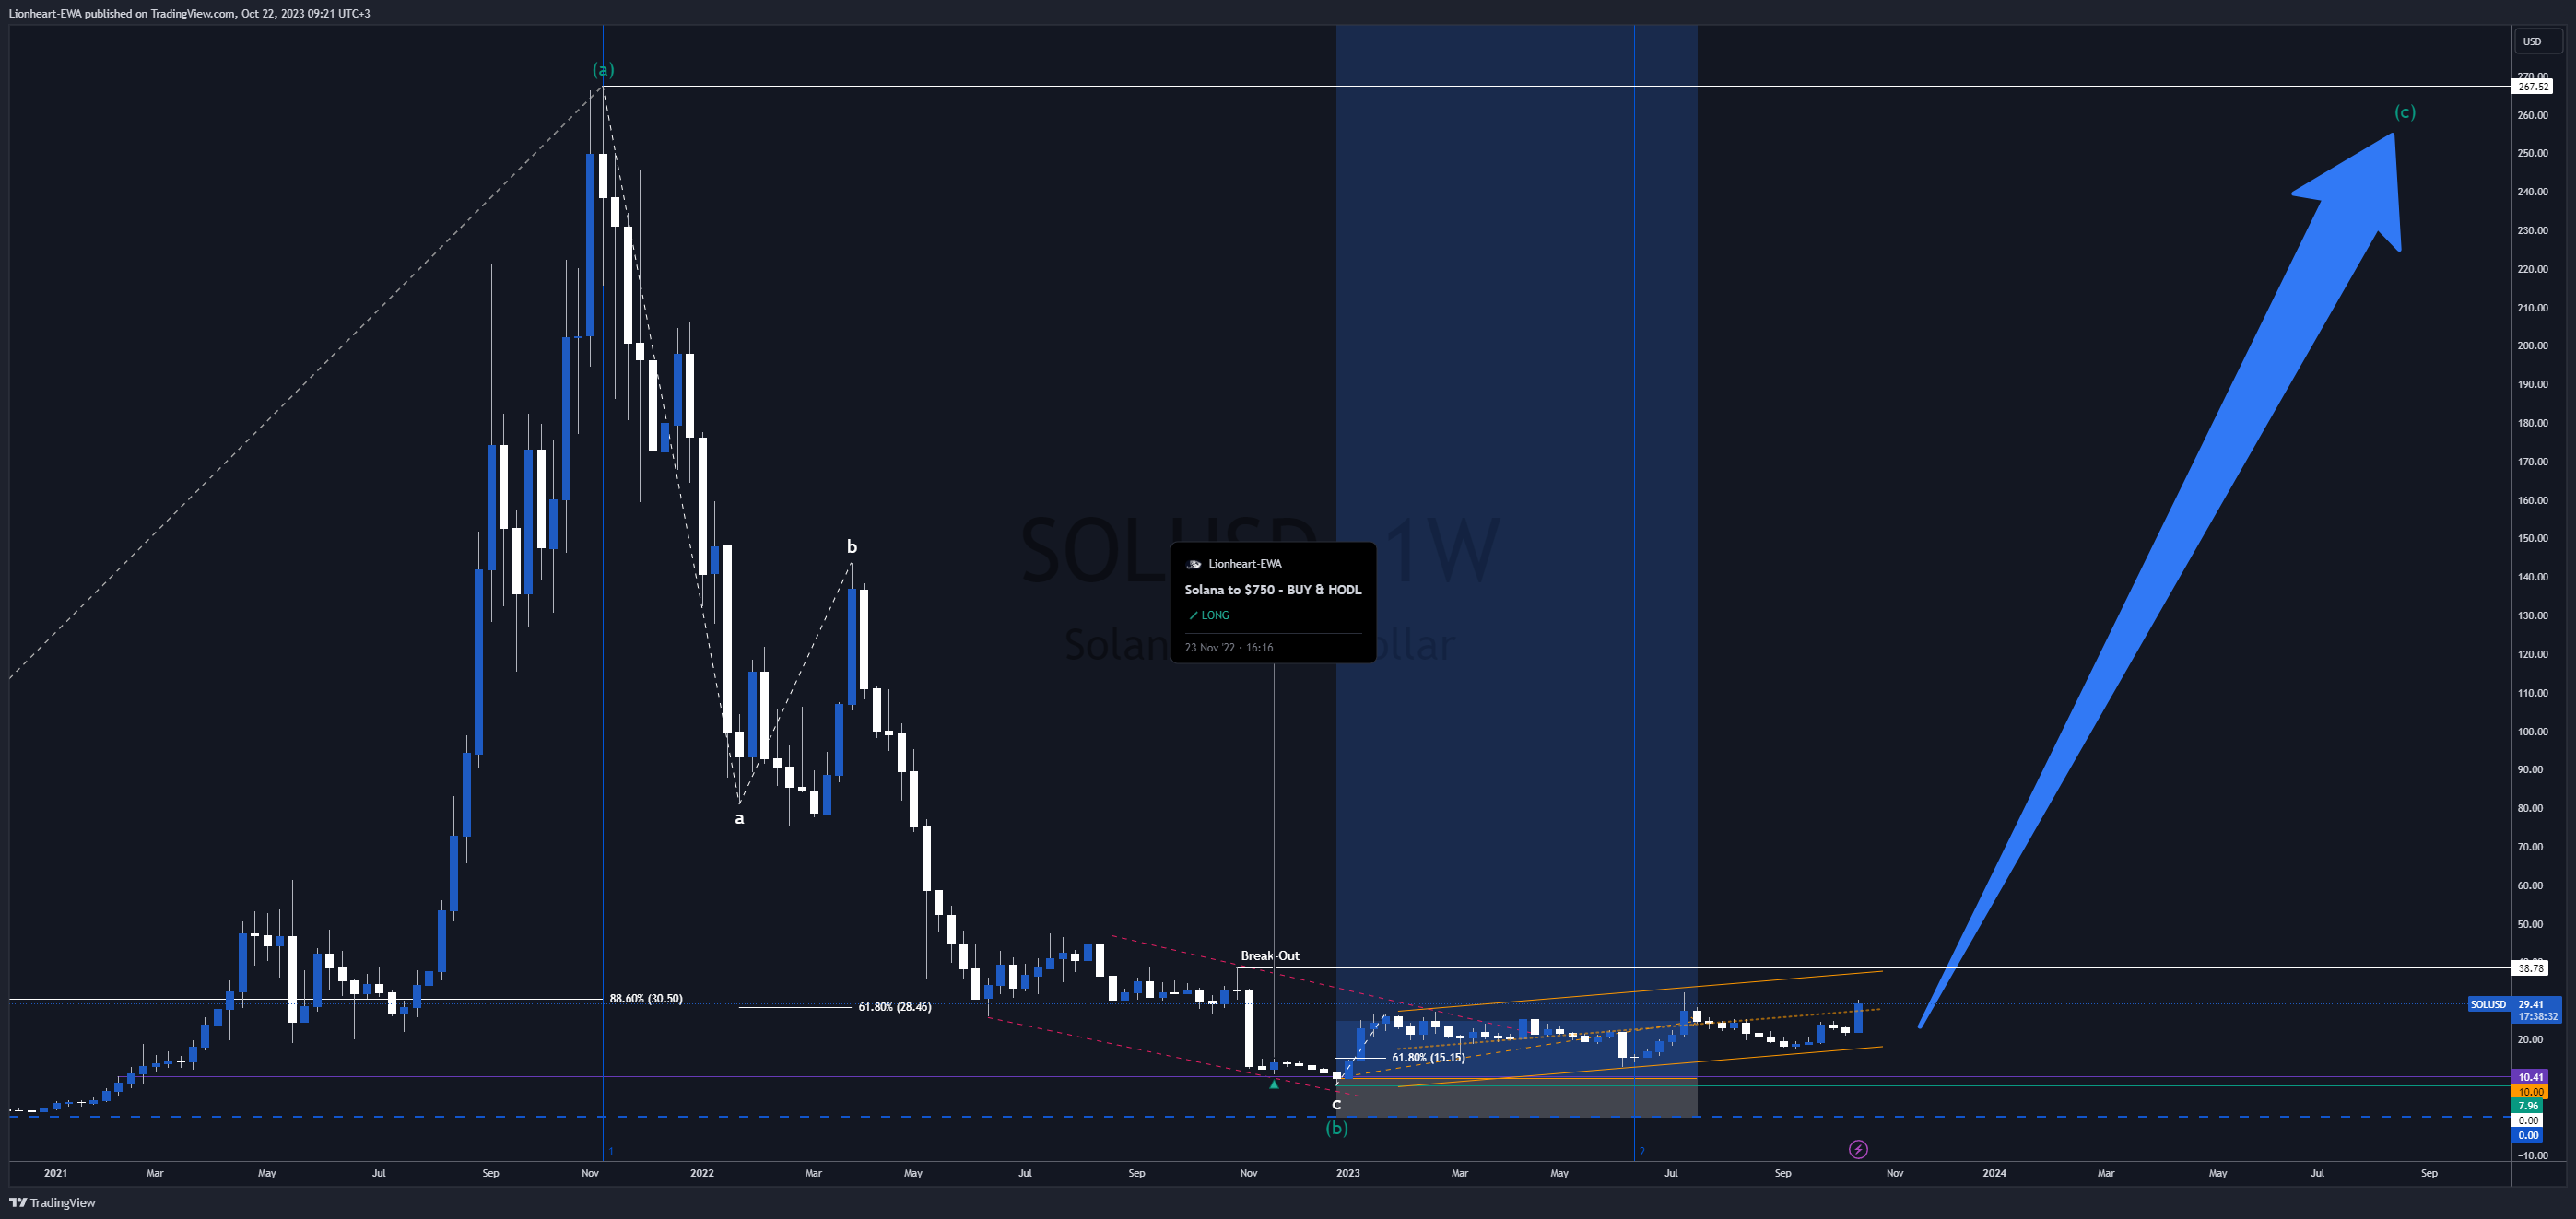Click the orange 10.00 price label
The height and width of the screenshot is (1219, 2576).
[x=2530, y=1092]
